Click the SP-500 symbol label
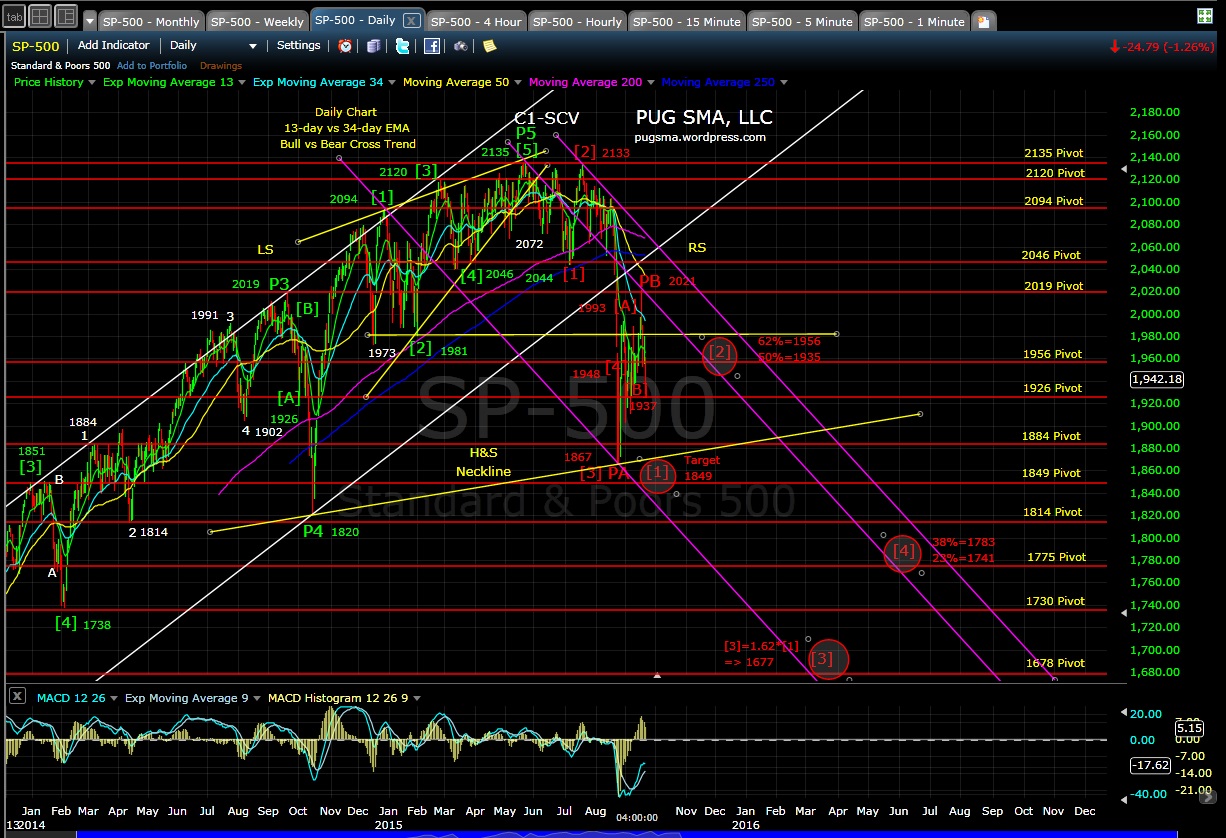 (36, 46)
